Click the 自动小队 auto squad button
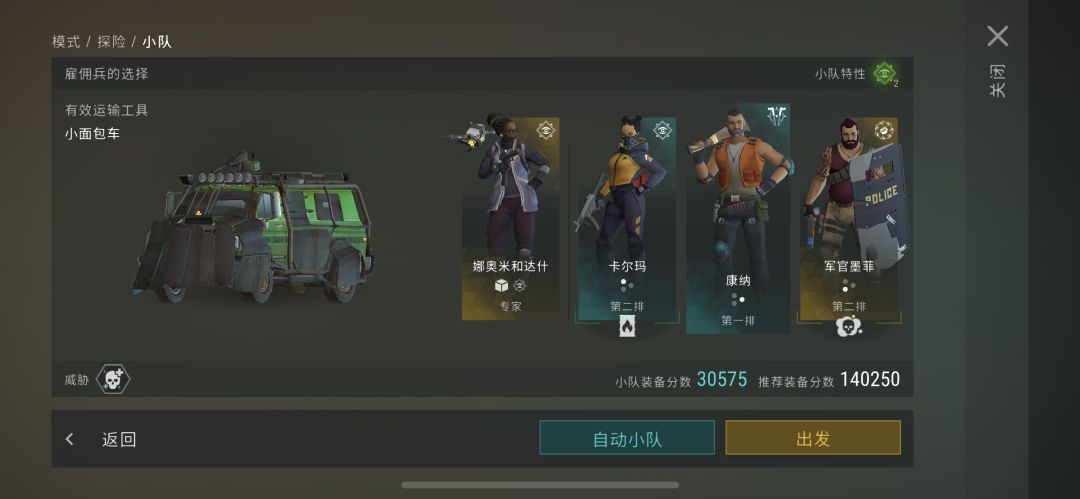This screenshot has width=1080, height=499. point(627,438)
